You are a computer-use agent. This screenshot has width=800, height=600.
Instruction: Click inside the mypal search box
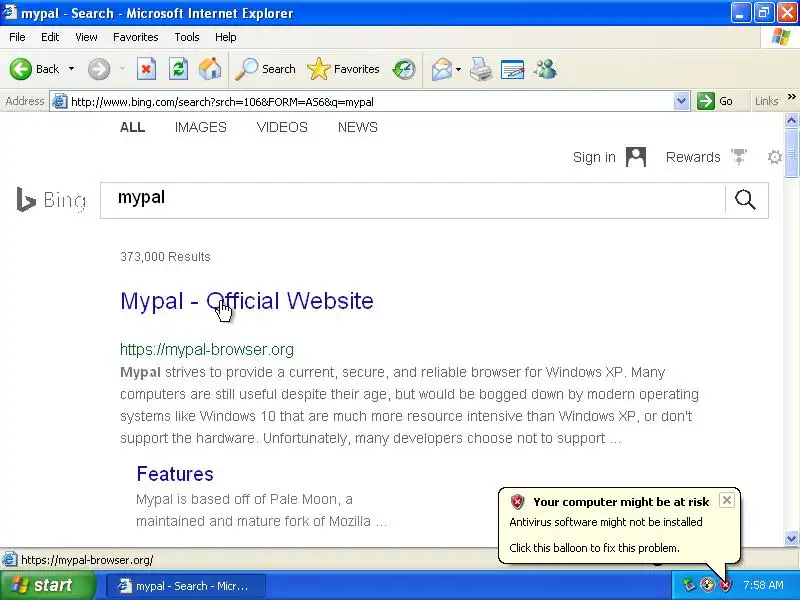coord(412,200)
